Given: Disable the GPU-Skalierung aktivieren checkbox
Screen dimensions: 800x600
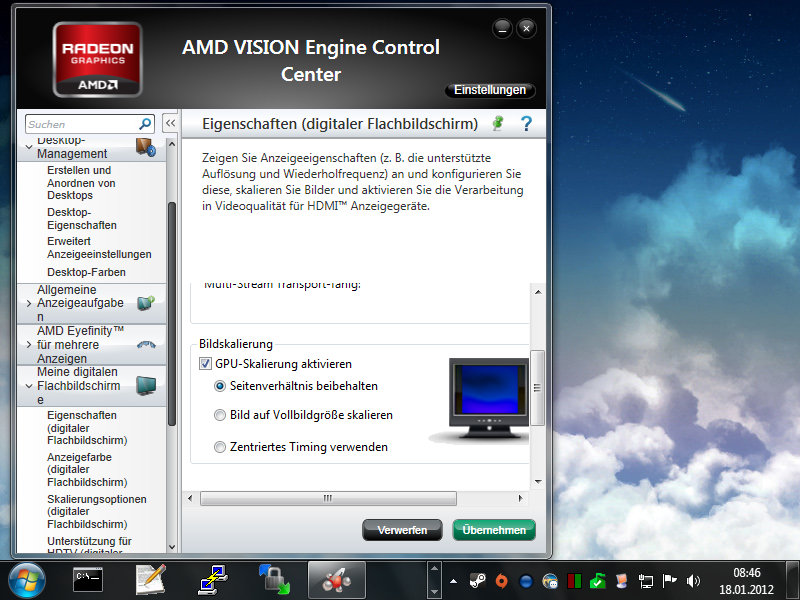Looking at the screenshot, I should [x=205, y=363].
